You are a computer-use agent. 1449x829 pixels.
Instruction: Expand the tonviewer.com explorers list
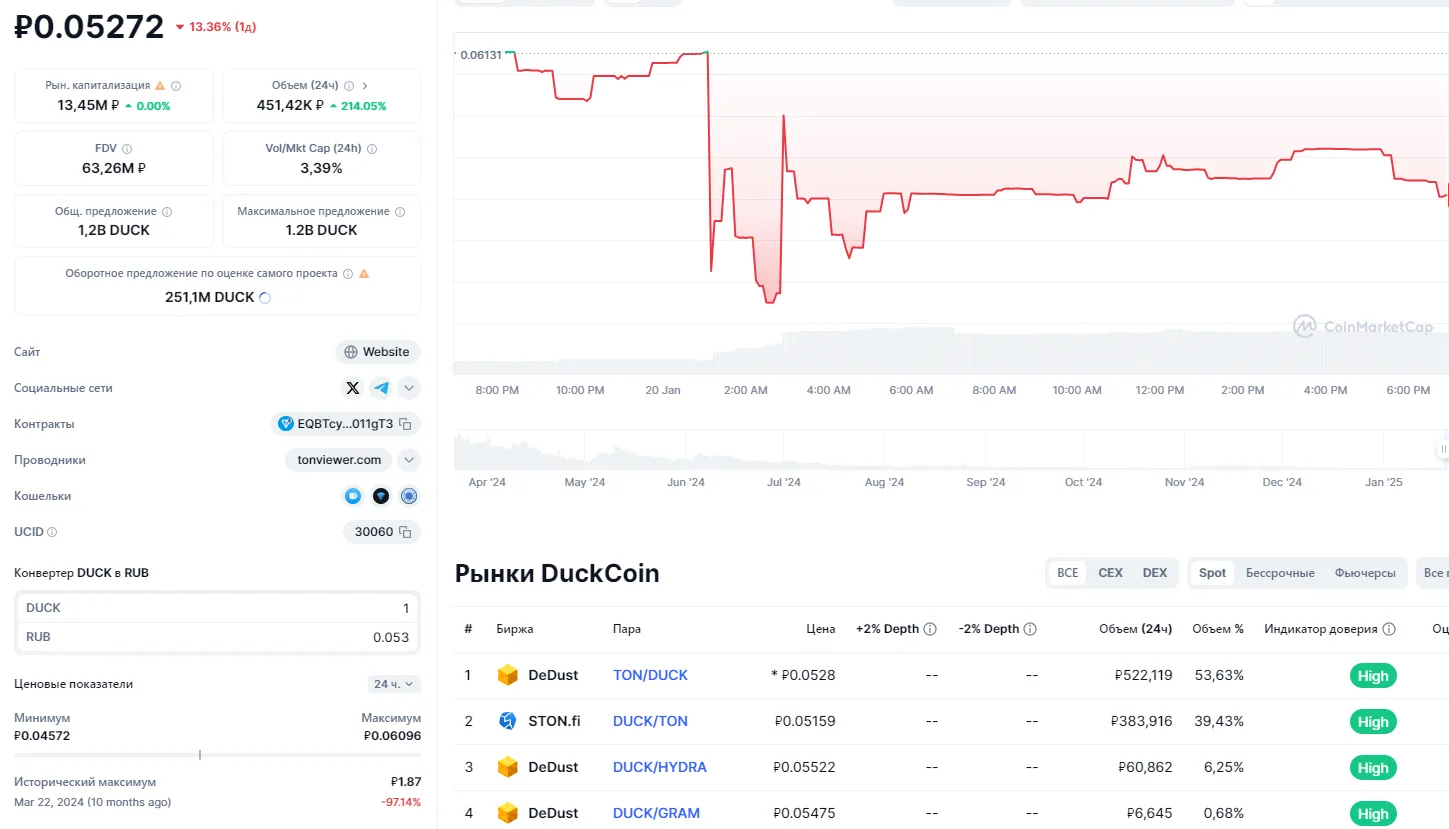[x=409, y=460]
